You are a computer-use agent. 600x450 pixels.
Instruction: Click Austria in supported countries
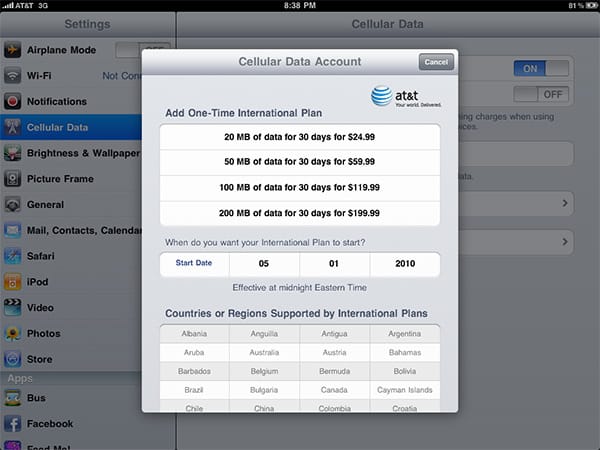click(334, 352)
